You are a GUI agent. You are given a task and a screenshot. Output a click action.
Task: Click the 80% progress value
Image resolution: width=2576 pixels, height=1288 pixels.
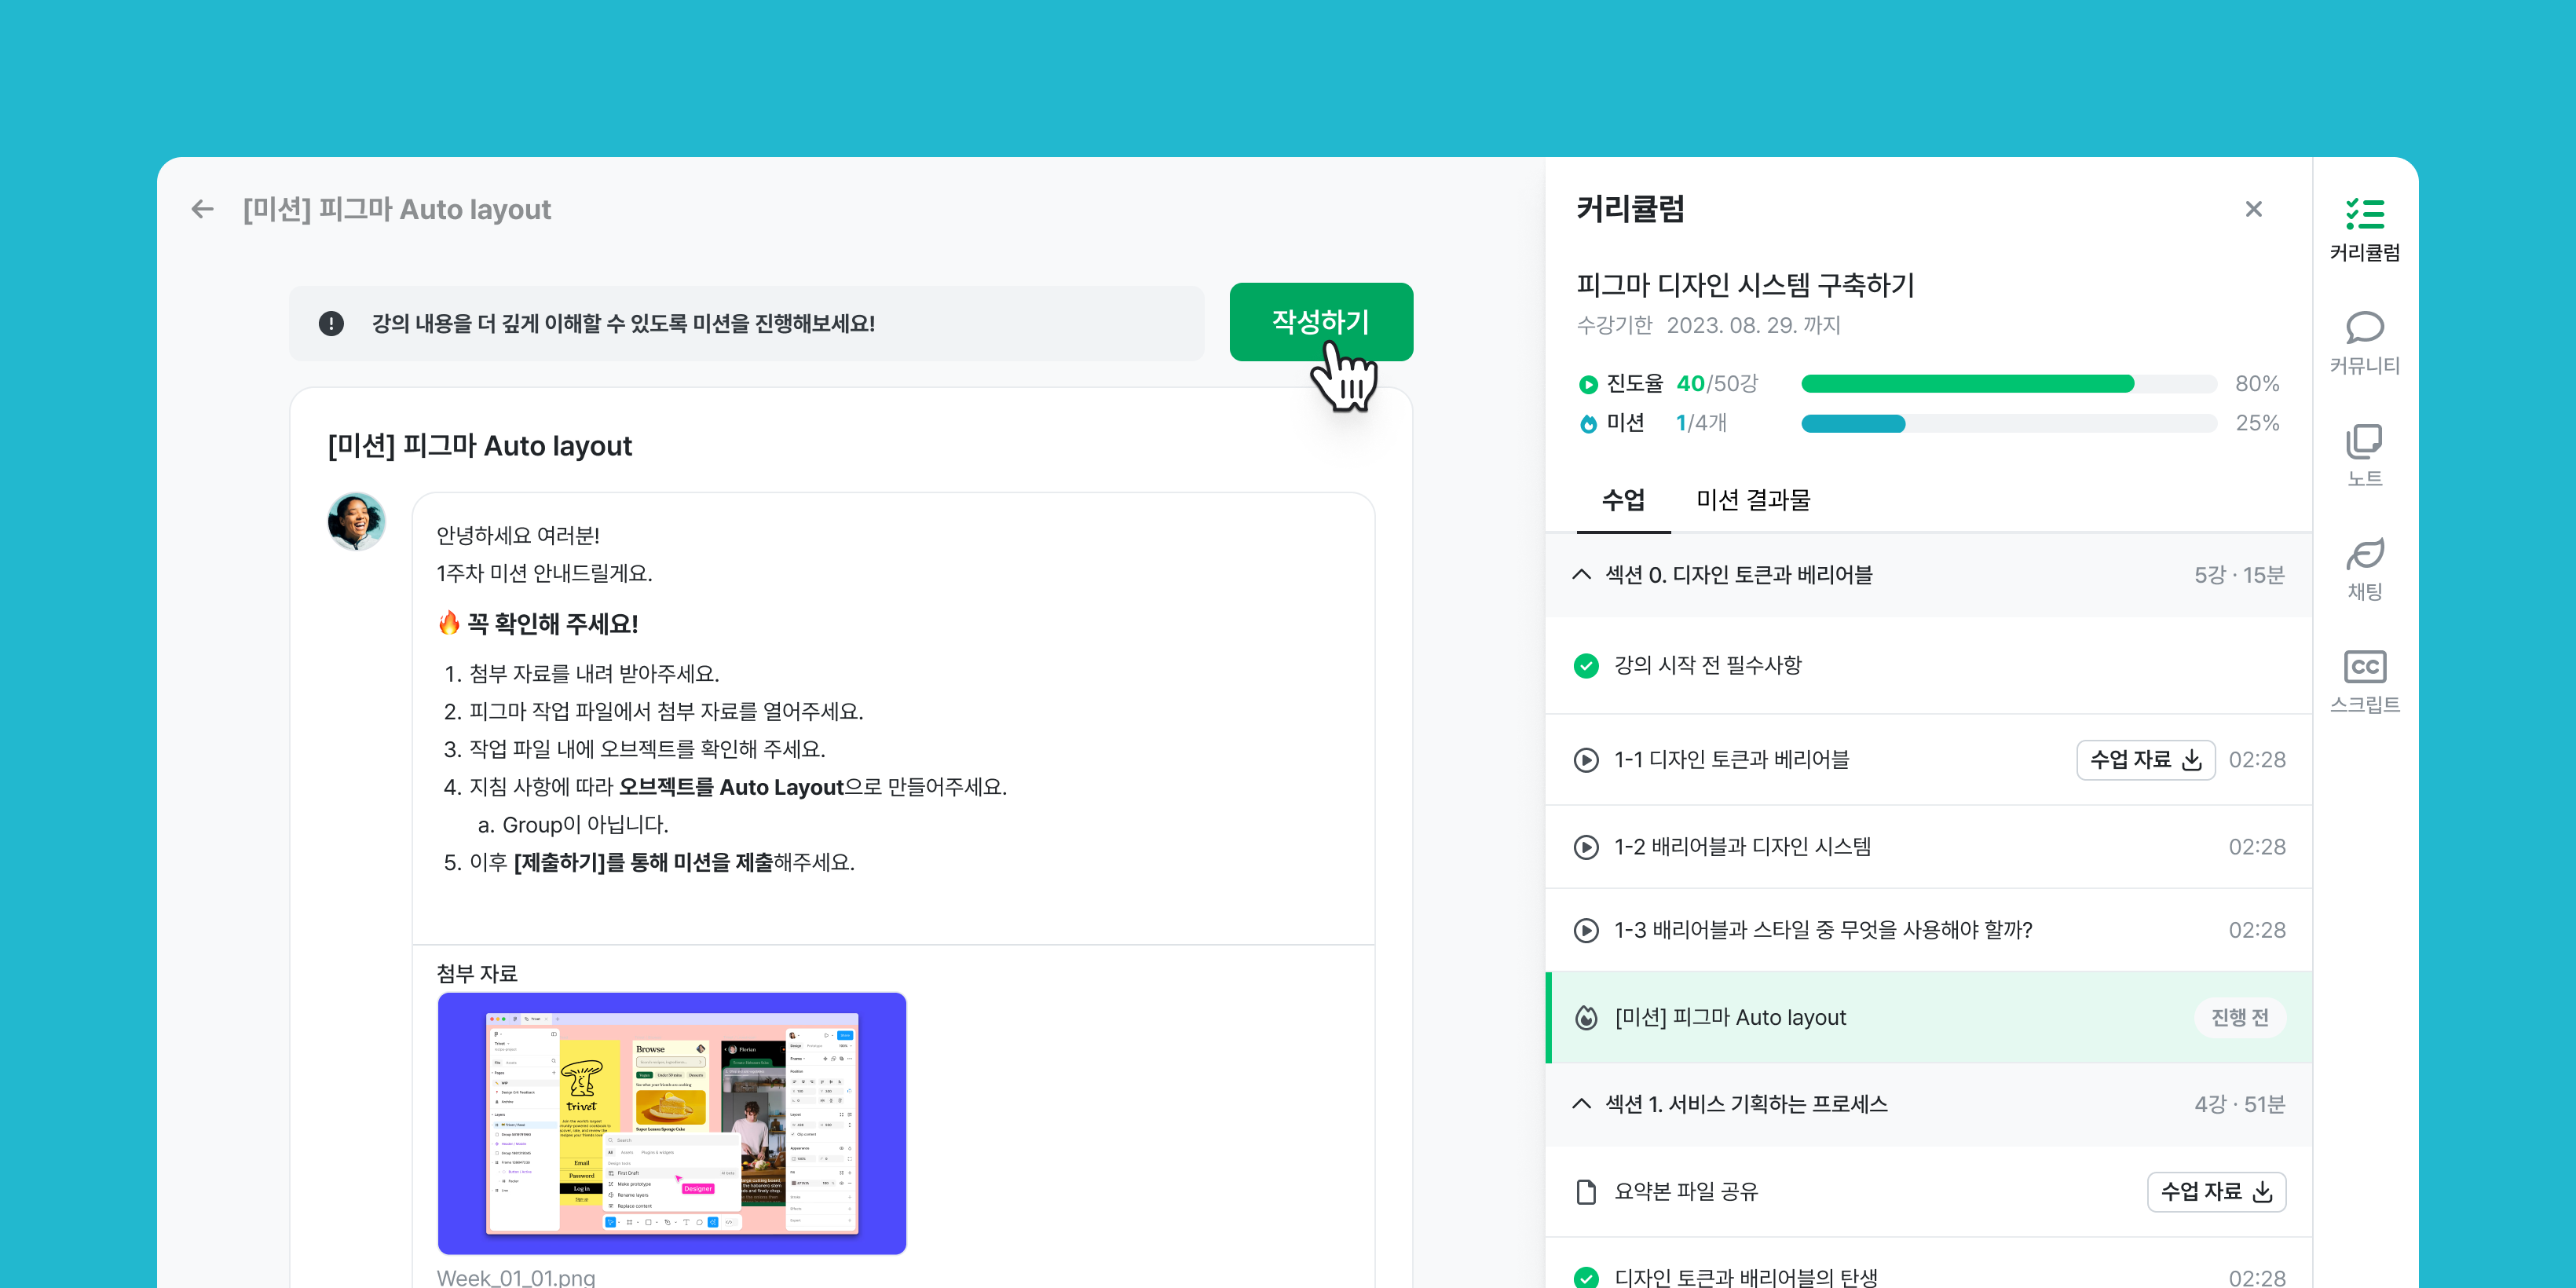[2257, 384]
